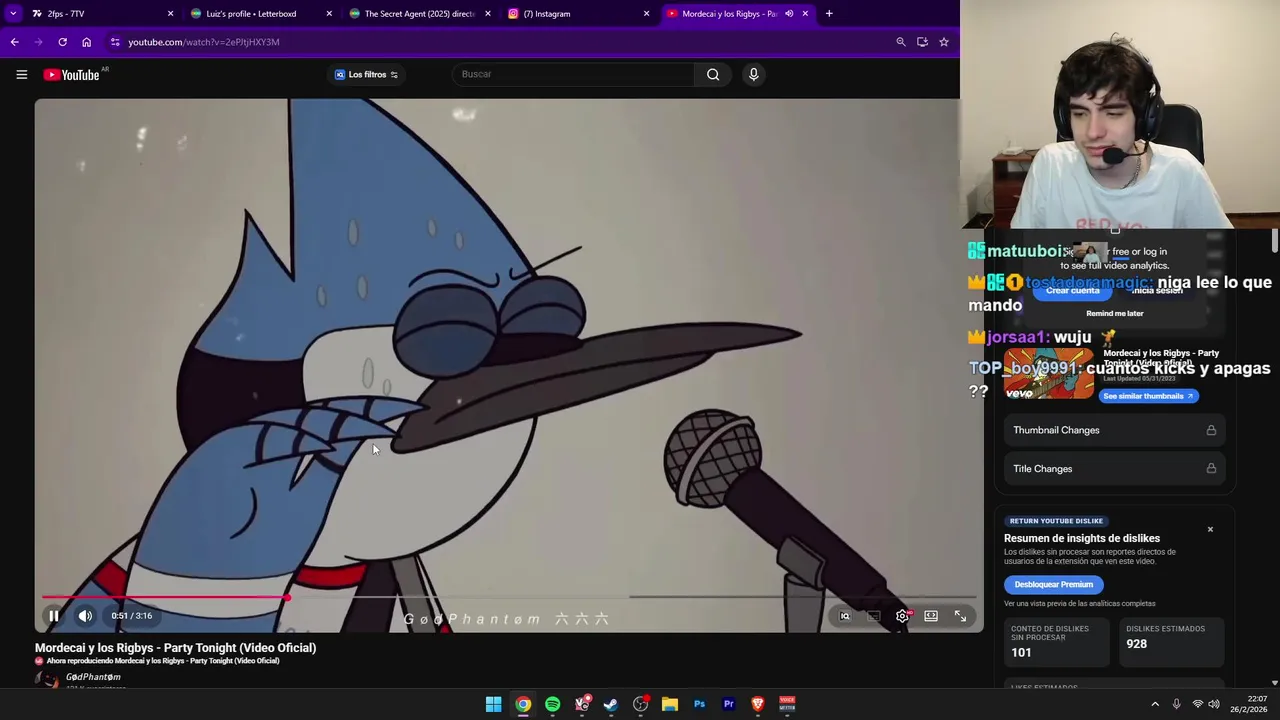1280x720 pixels.
Task: Switch the player to theater mode
Action: (931, 616)
